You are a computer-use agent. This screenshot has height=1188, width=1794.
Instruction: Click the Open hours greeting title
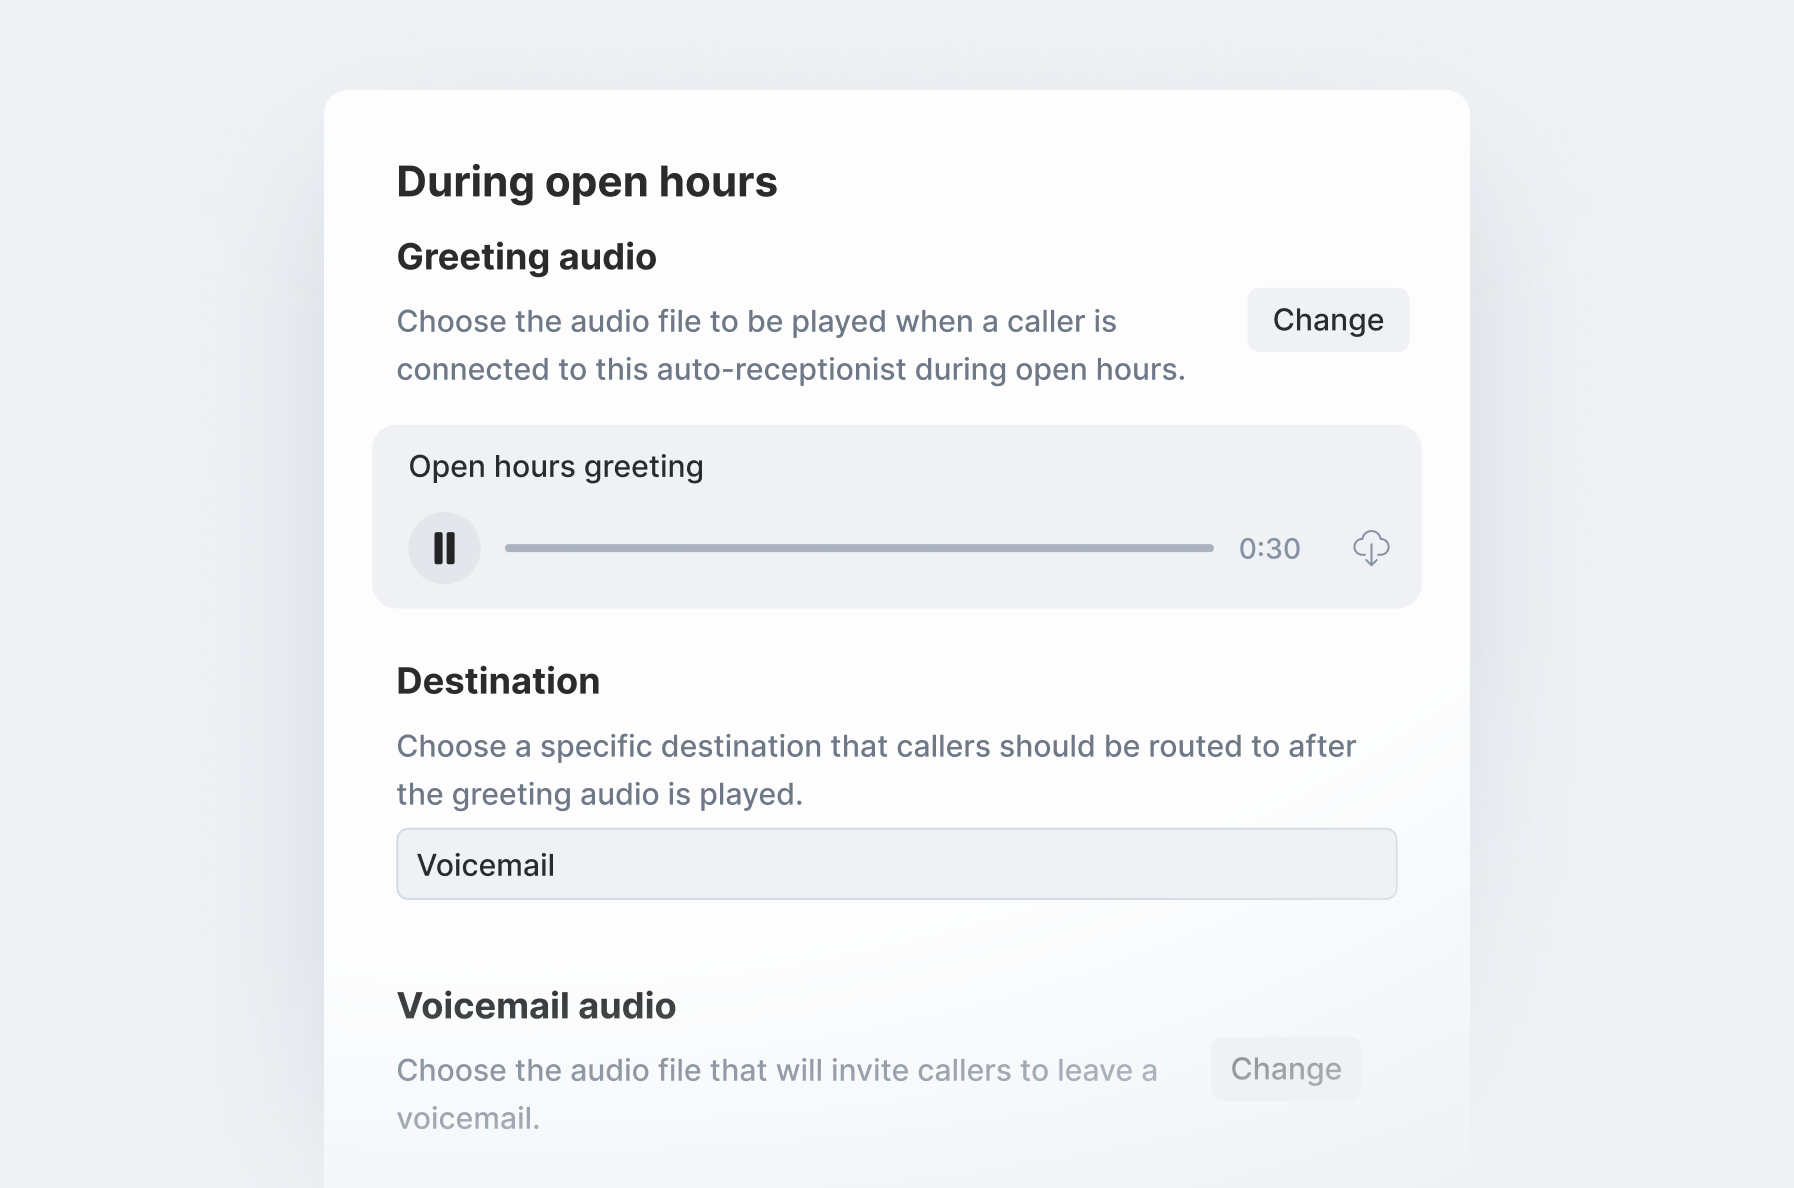[x=556, y=466]
